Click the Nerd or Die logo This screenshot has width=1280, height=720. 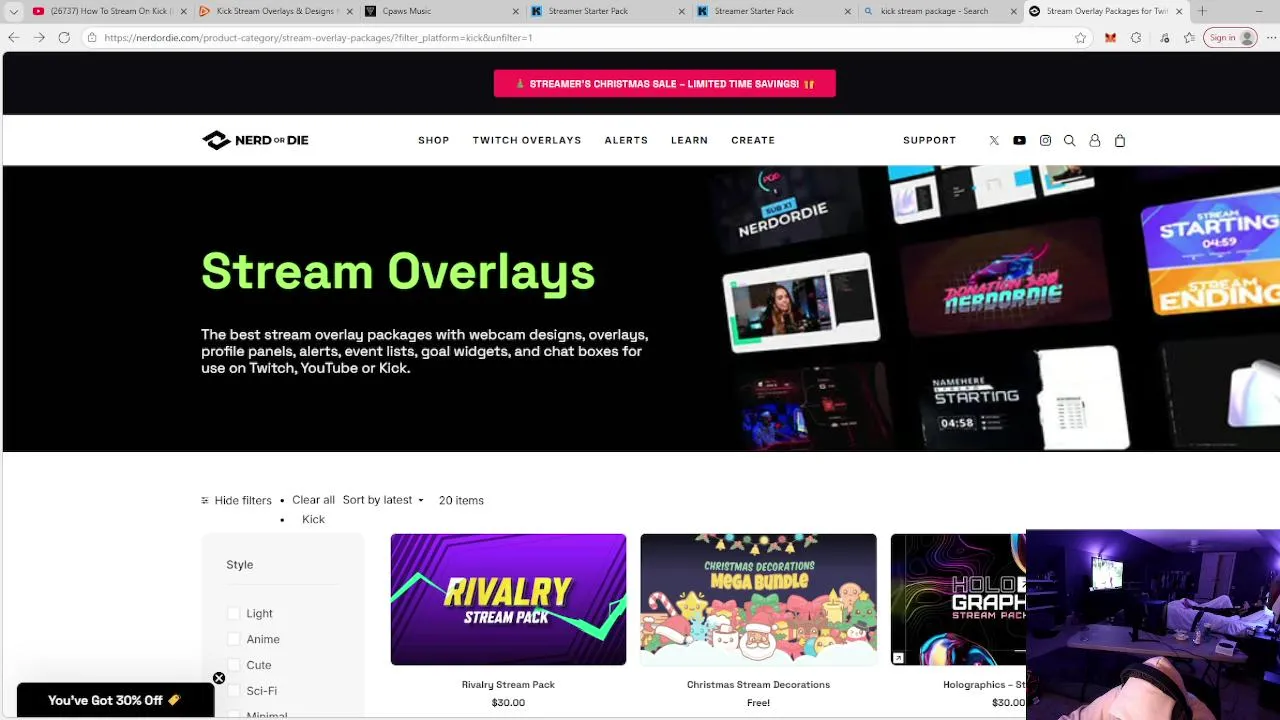pos(255,140)
